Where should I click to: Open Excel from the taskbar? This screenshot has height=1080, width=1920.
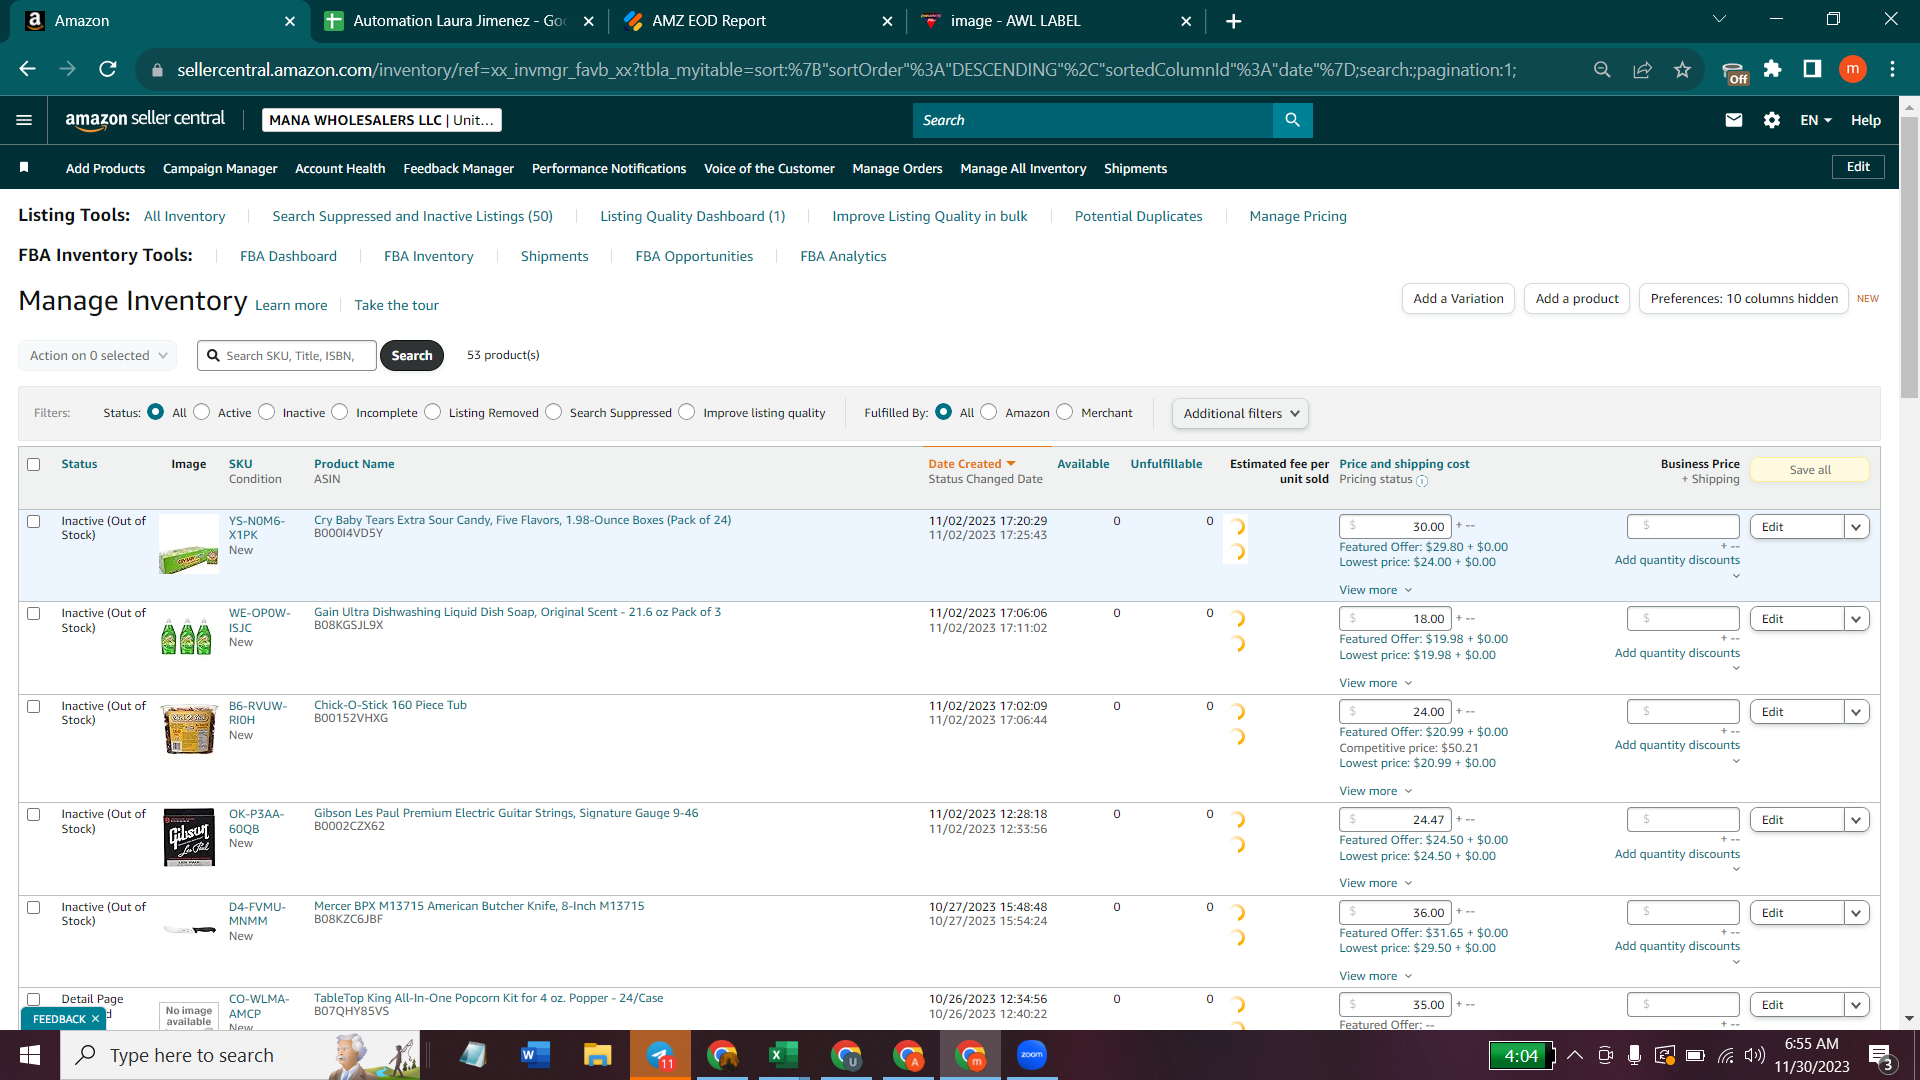pyautogui.click(x=783, y=1055)
